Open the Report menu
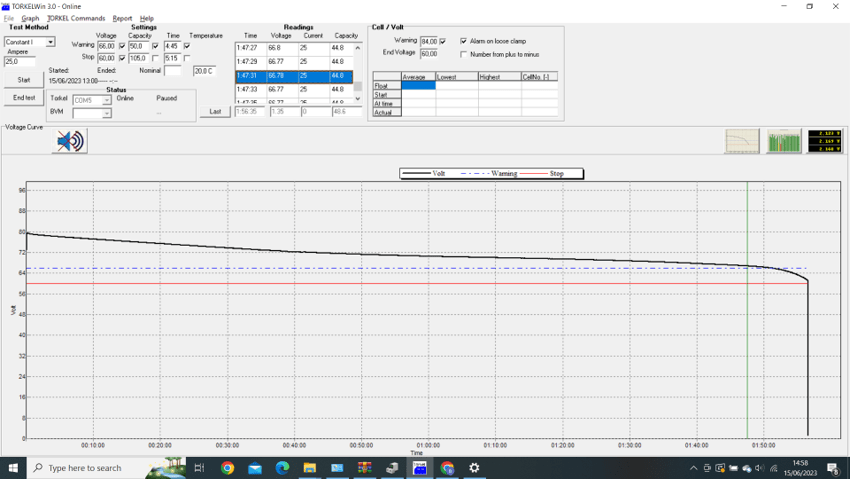This screenshot has height=479, width=850. [x=122, y=18]
